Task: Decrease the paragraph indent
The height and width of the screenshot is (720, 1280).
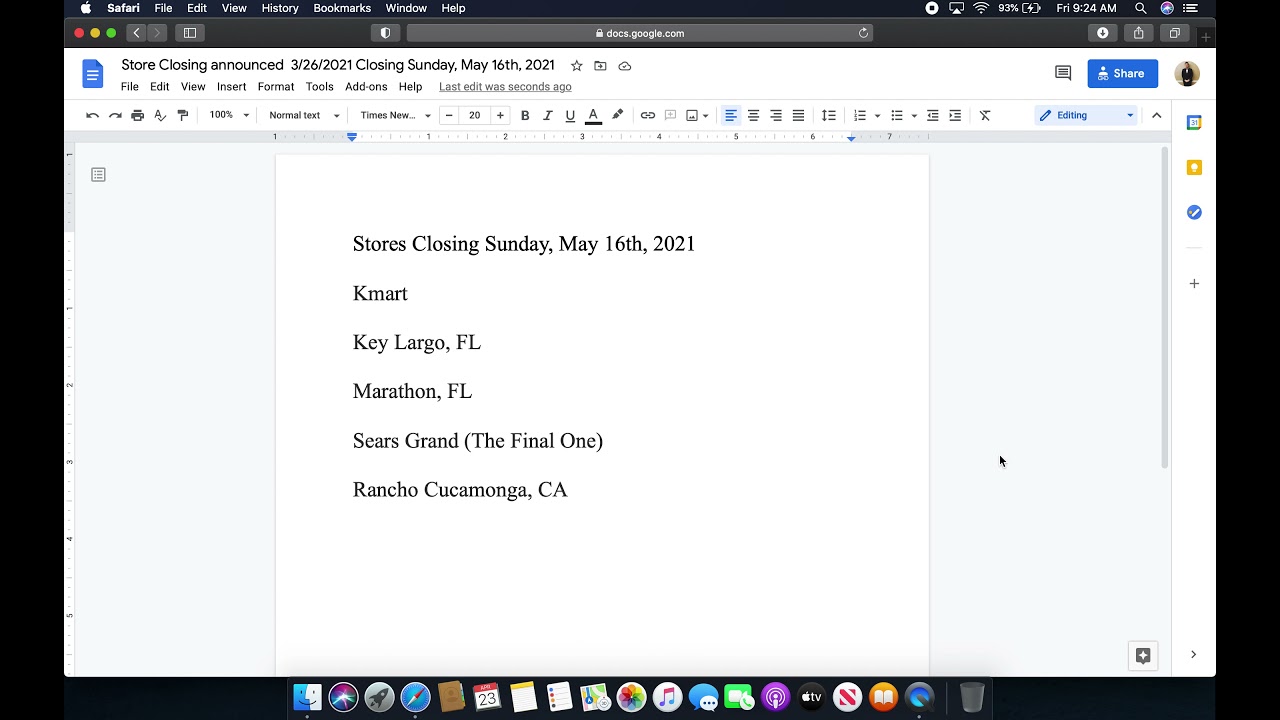Action: pyautogui.click(x=933, y=115)
